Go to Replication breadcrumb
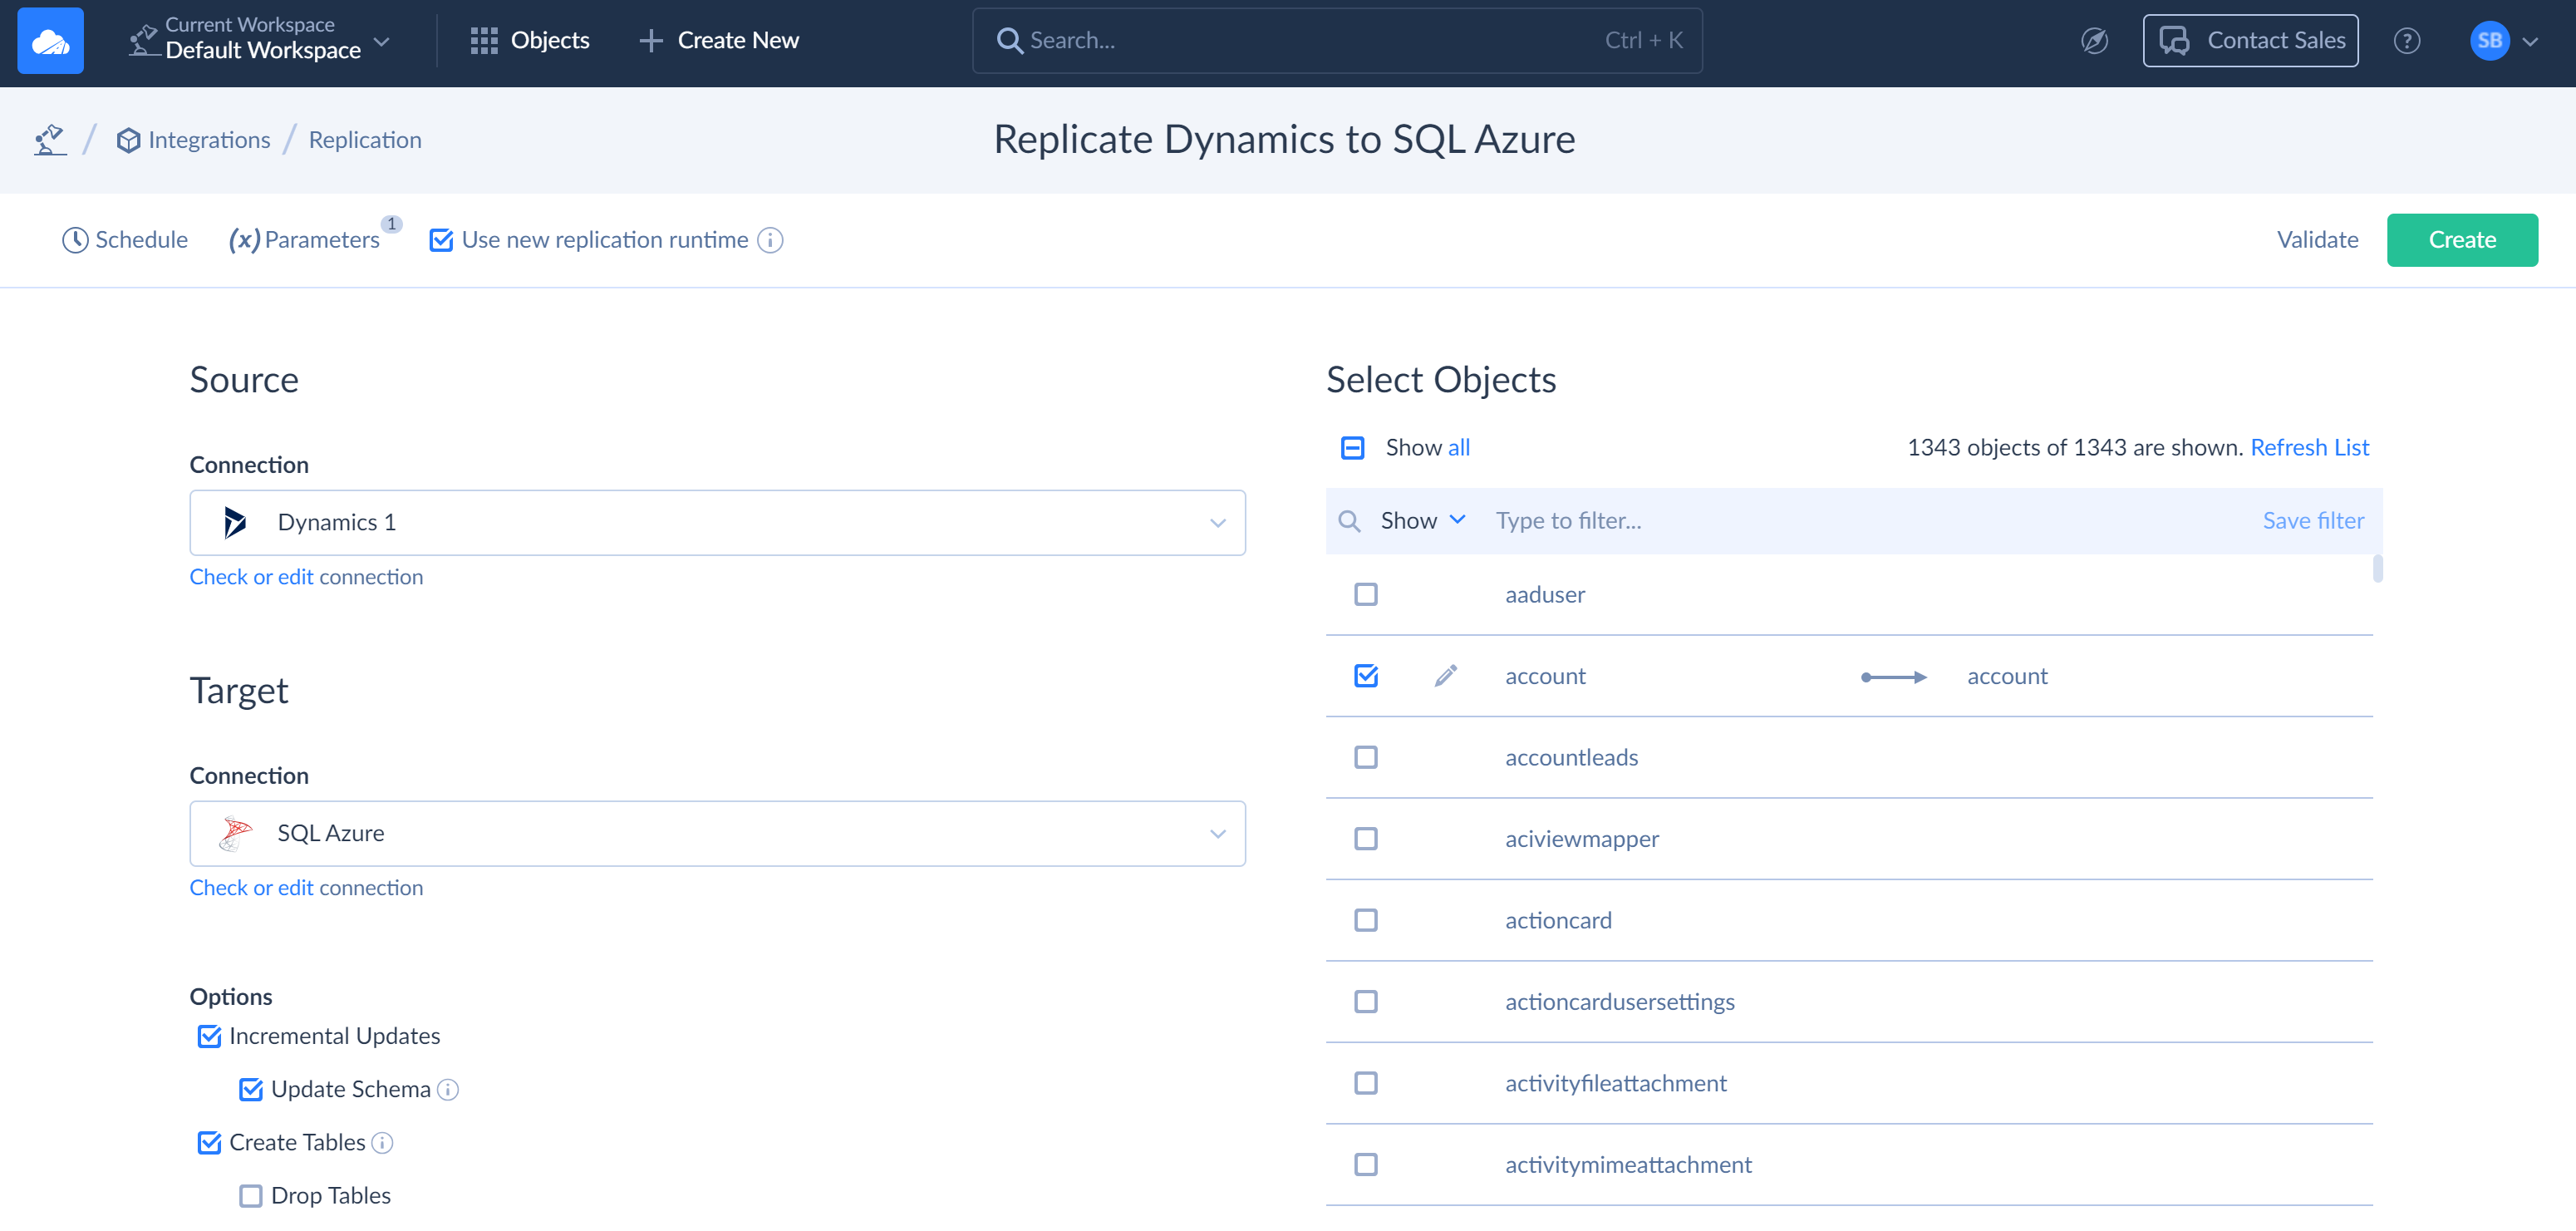2576x1231 pixels. (x=365, y=140)
